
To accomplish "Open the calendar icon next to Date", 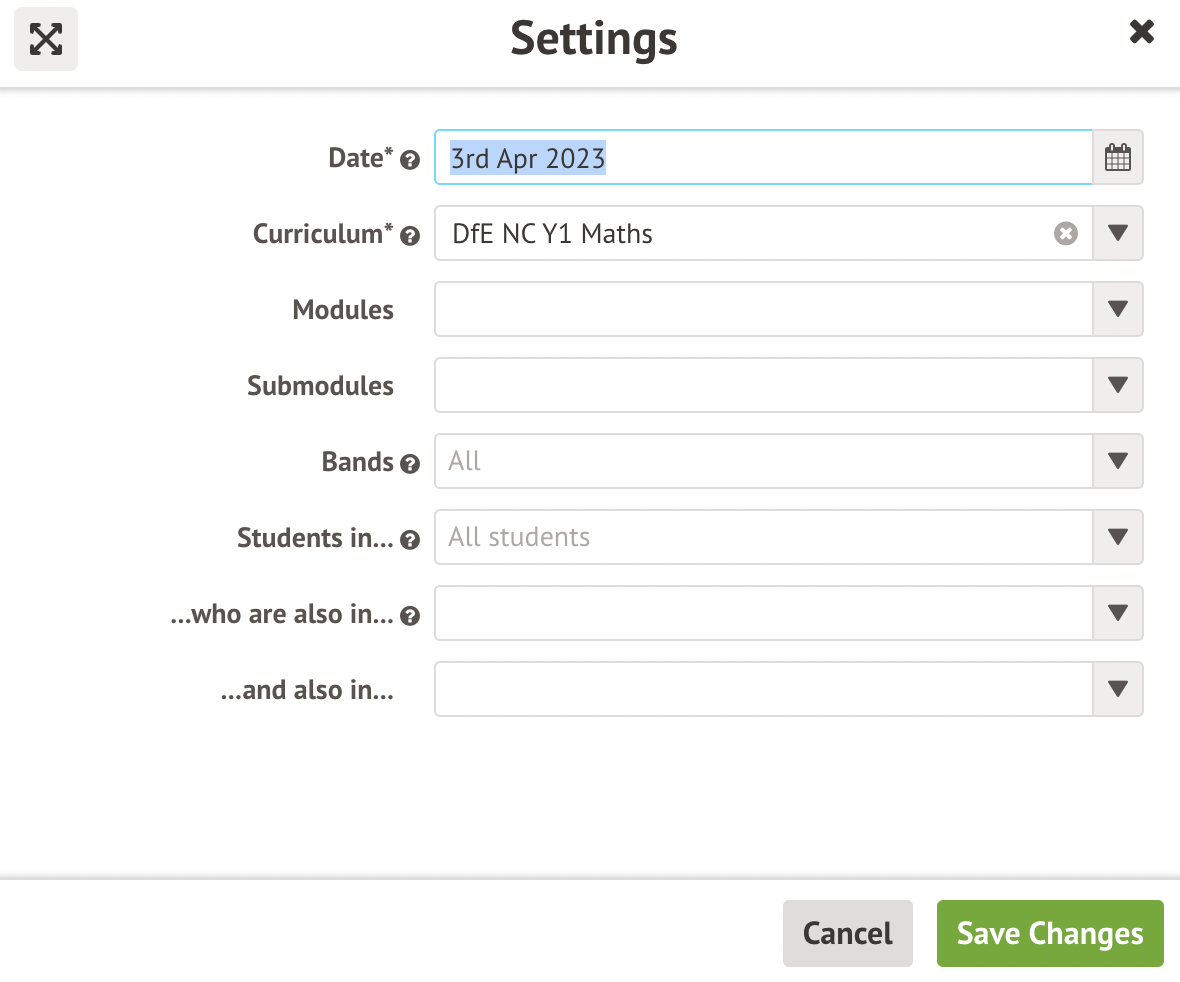I will (x=1117, y=157).
